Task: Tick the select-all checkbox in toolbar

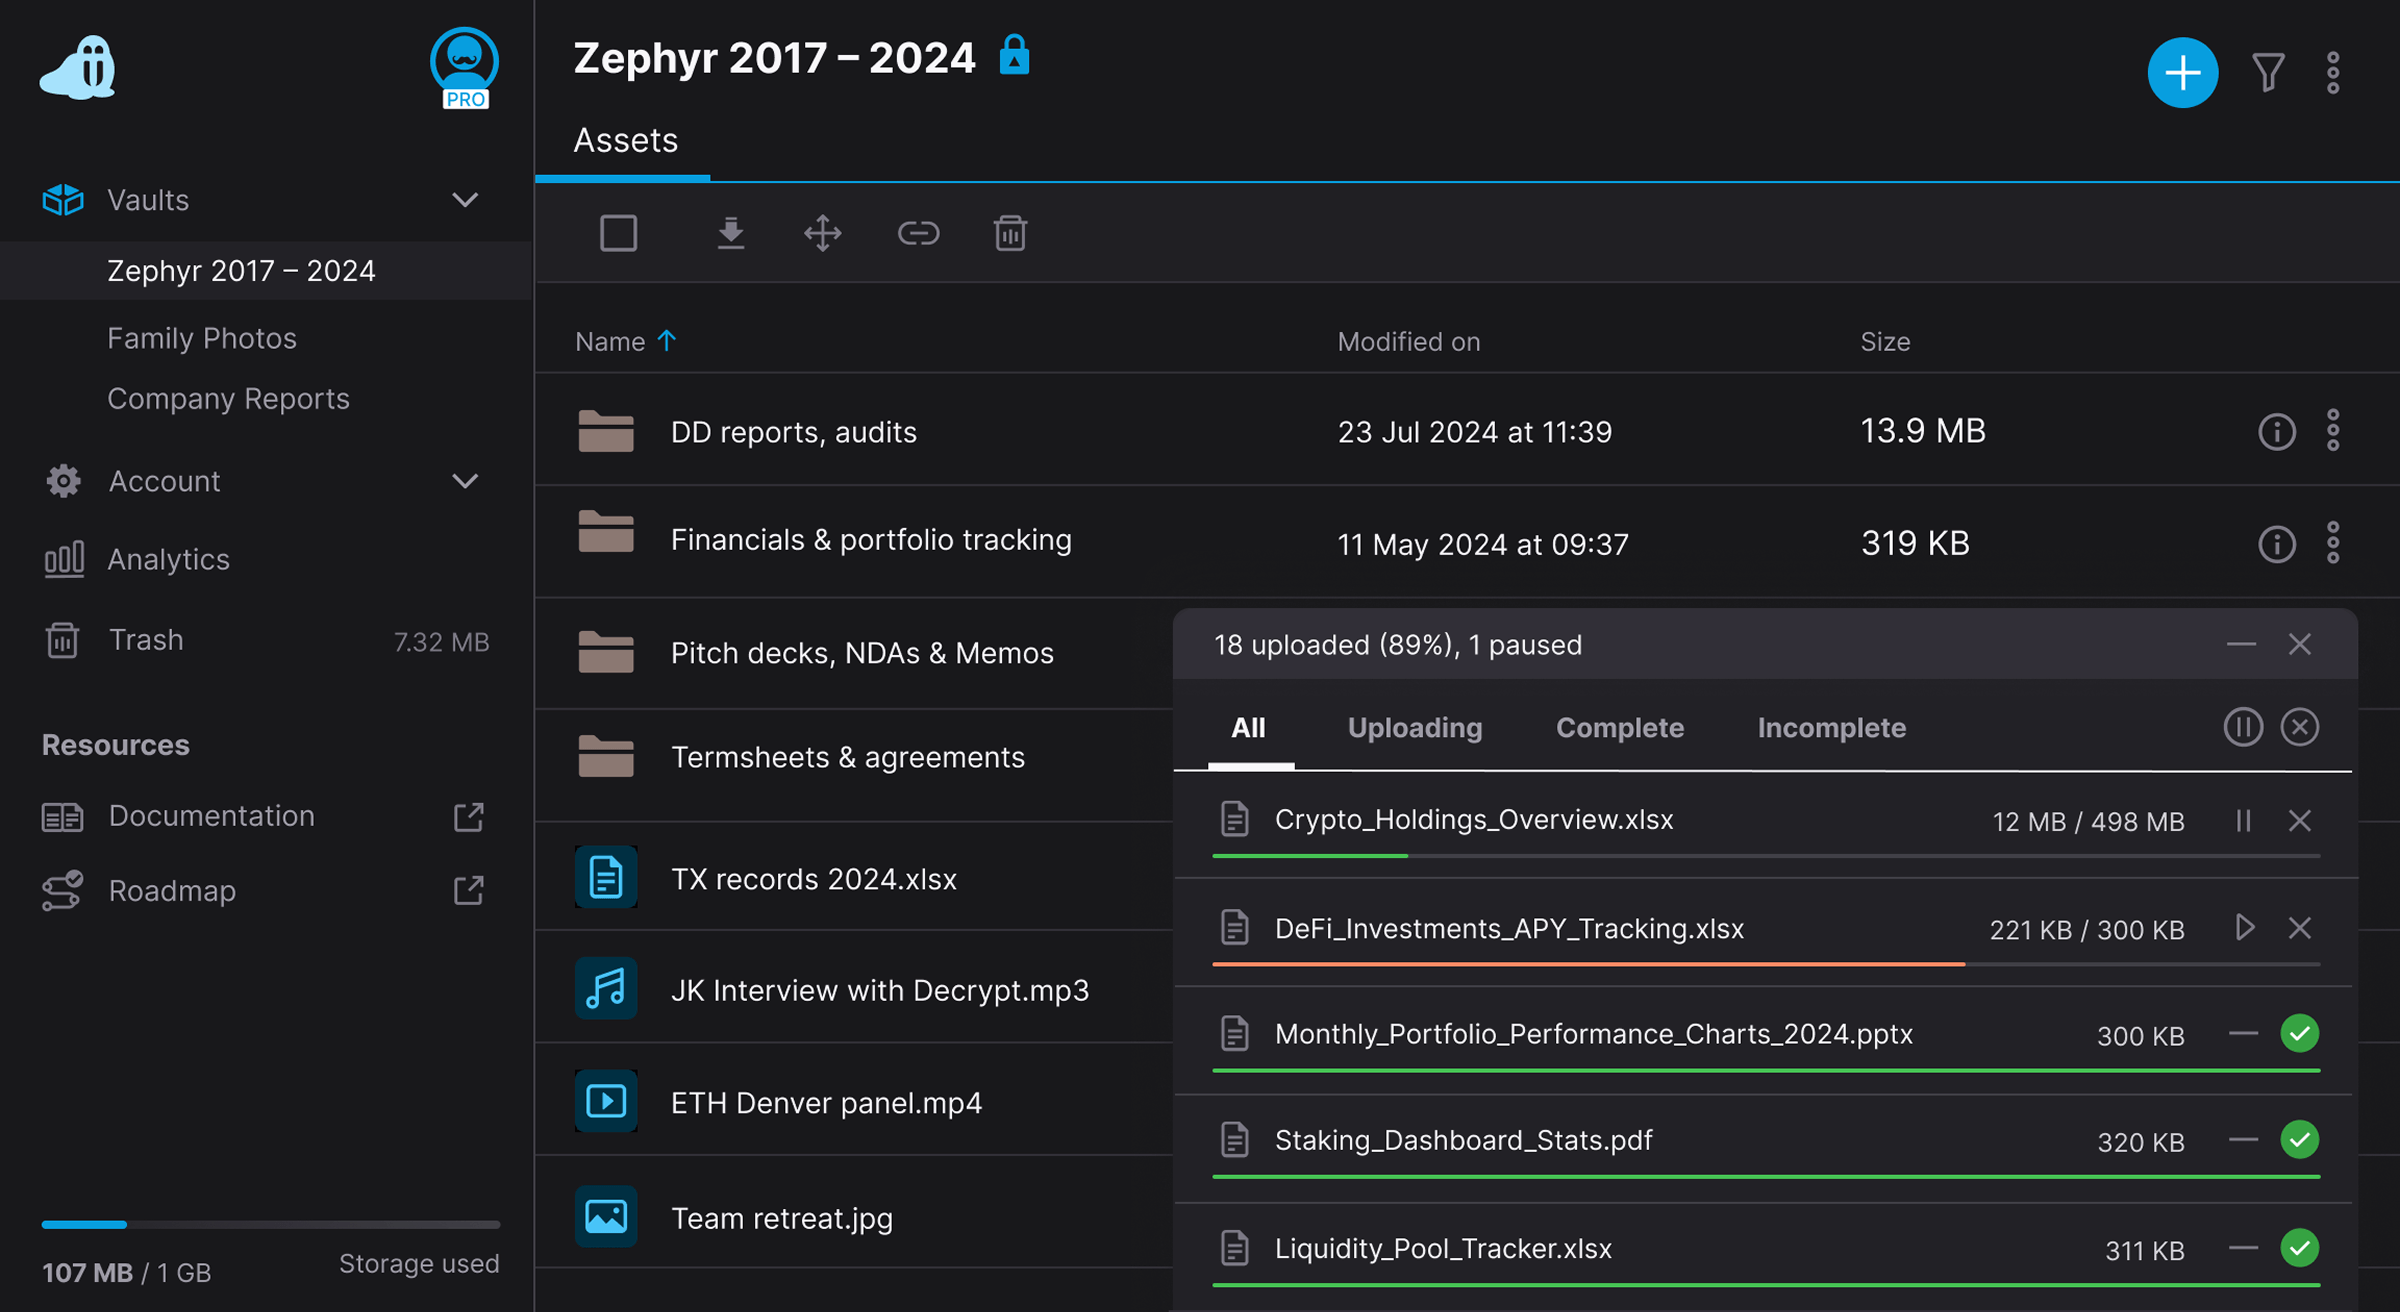Action: click(x=618, y=233)
